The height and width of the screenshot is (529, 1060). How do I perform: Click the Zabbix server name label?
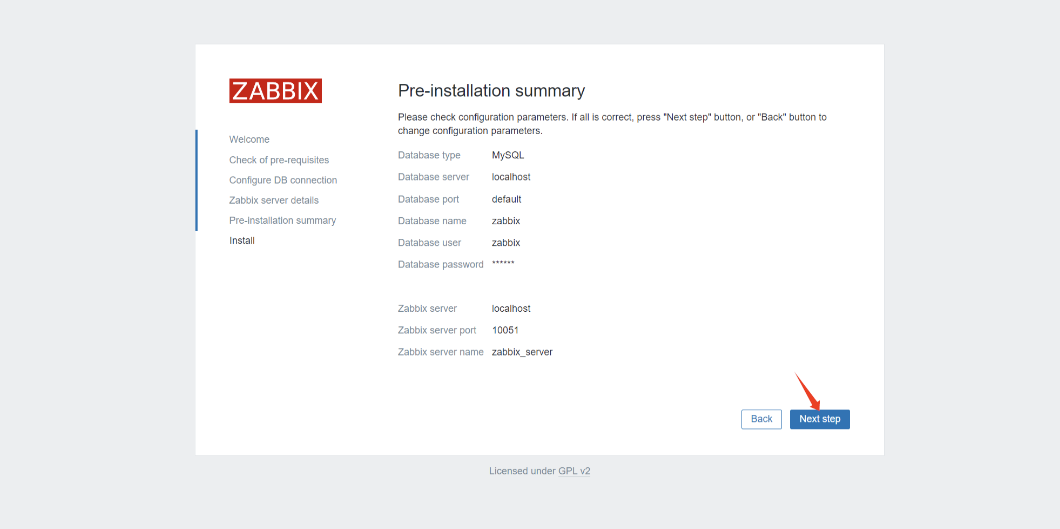tap(441, 352)
